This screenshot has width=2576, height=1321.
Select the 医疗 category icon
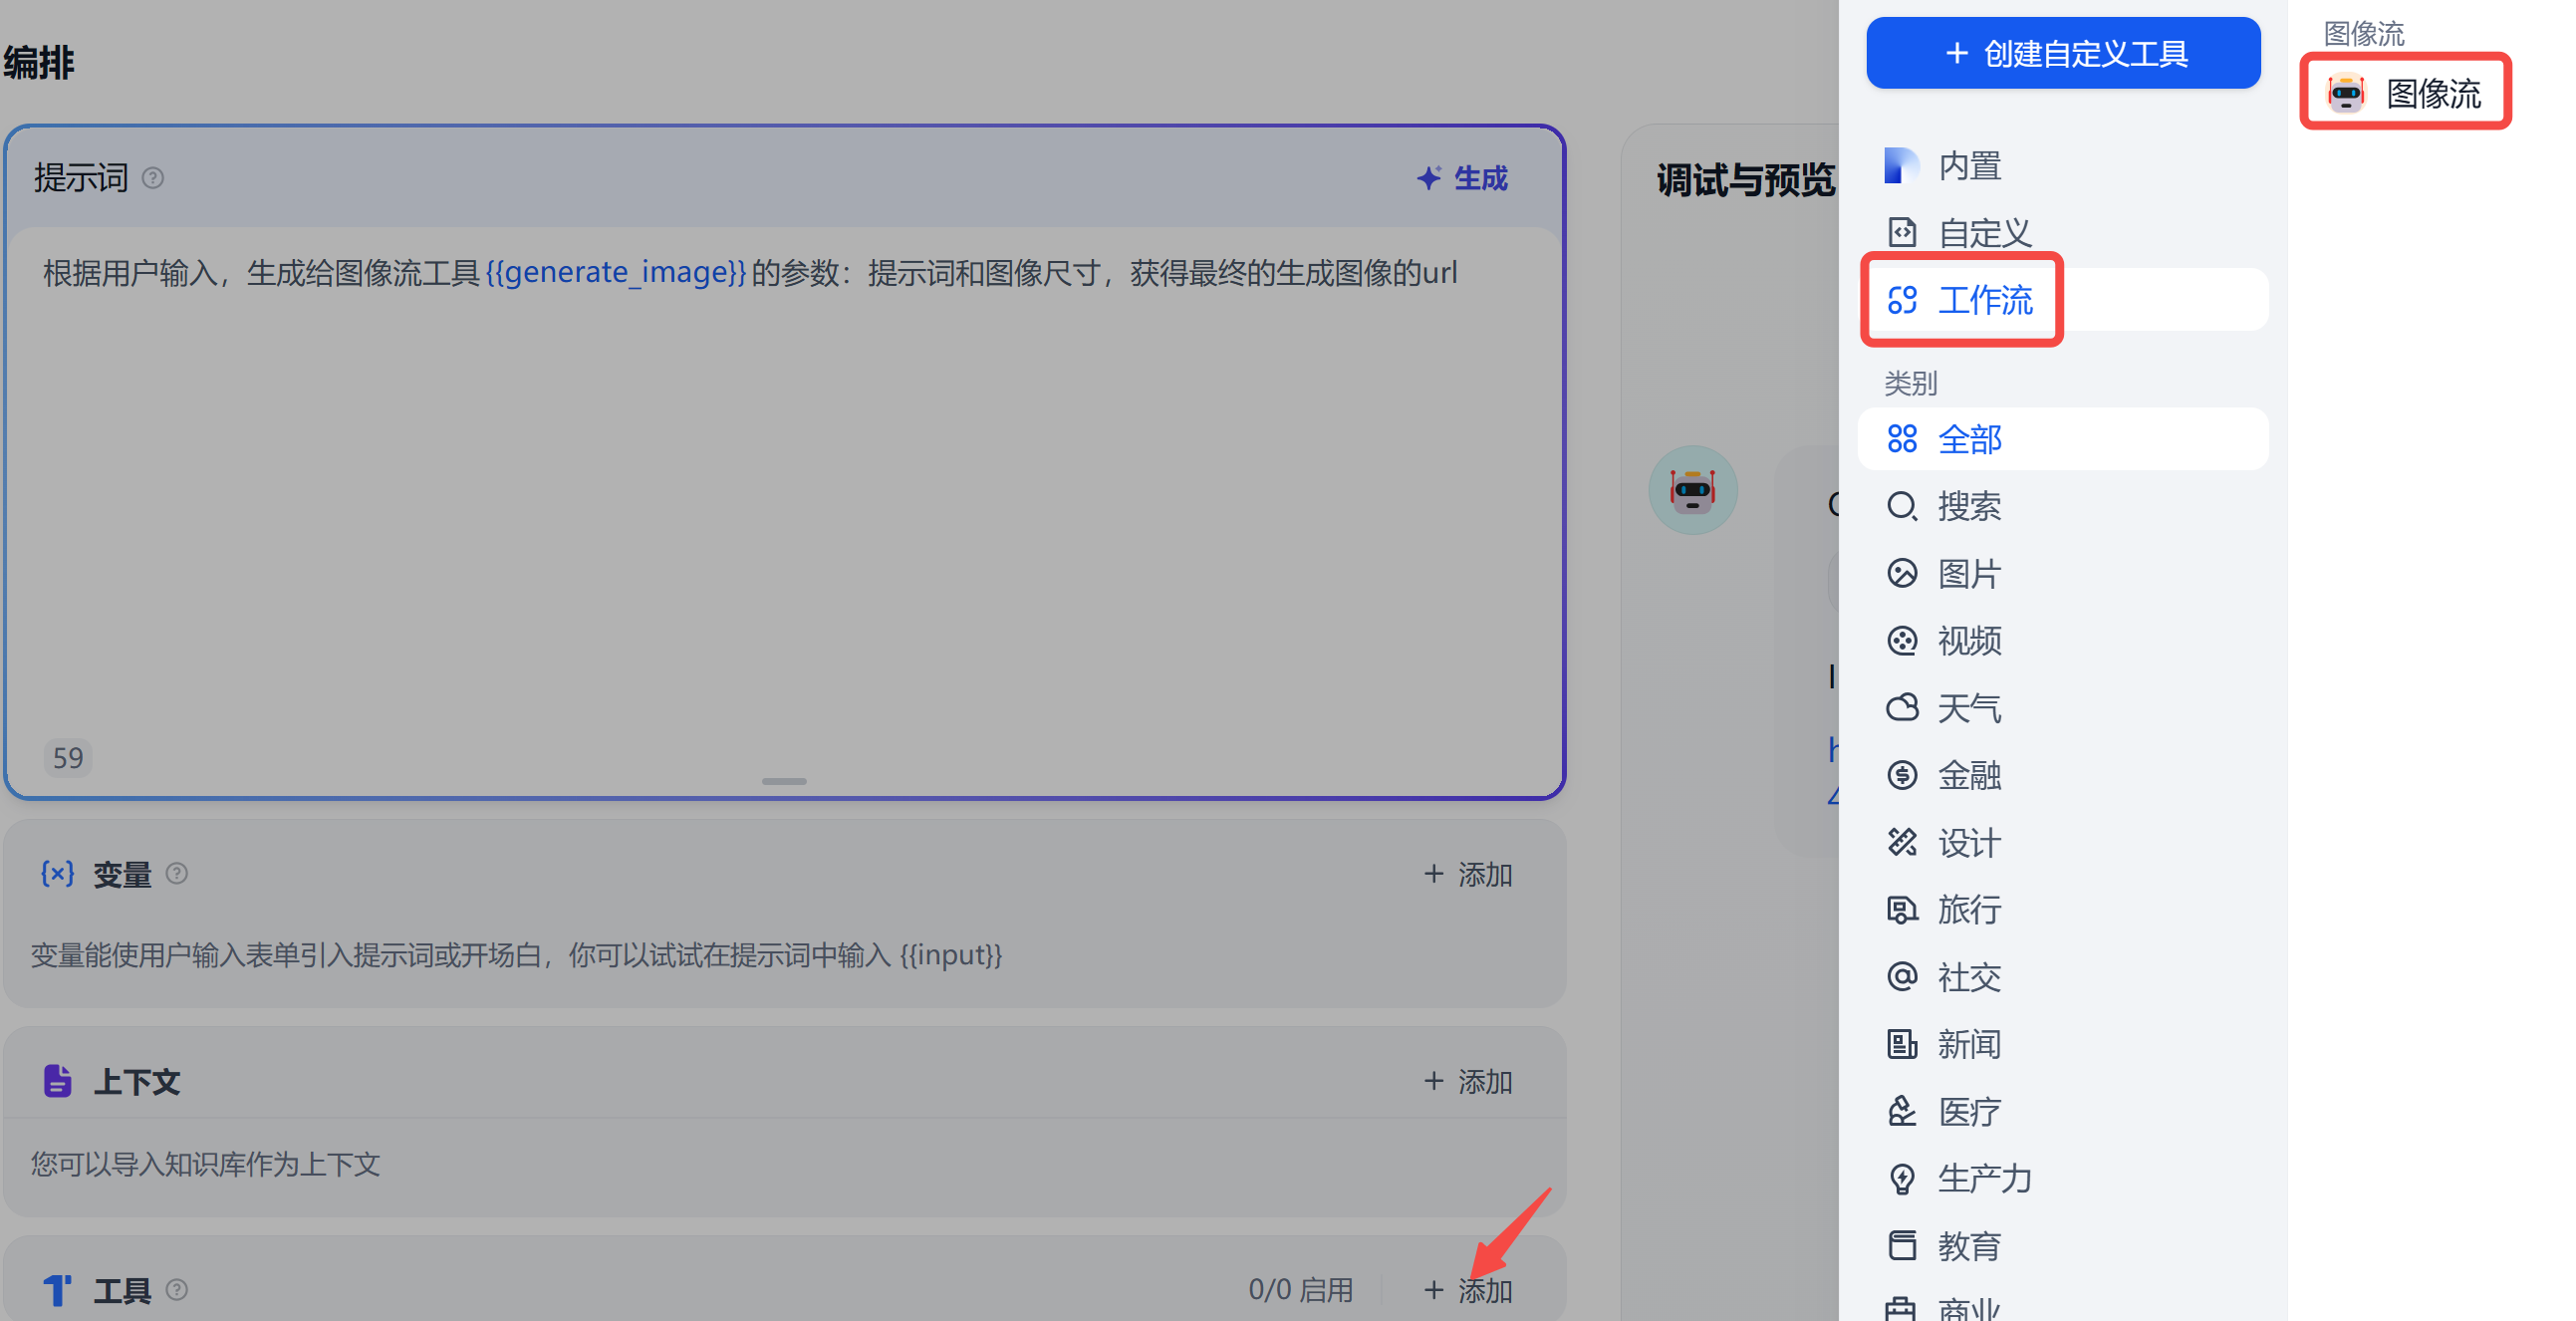click(1902, 1110)
